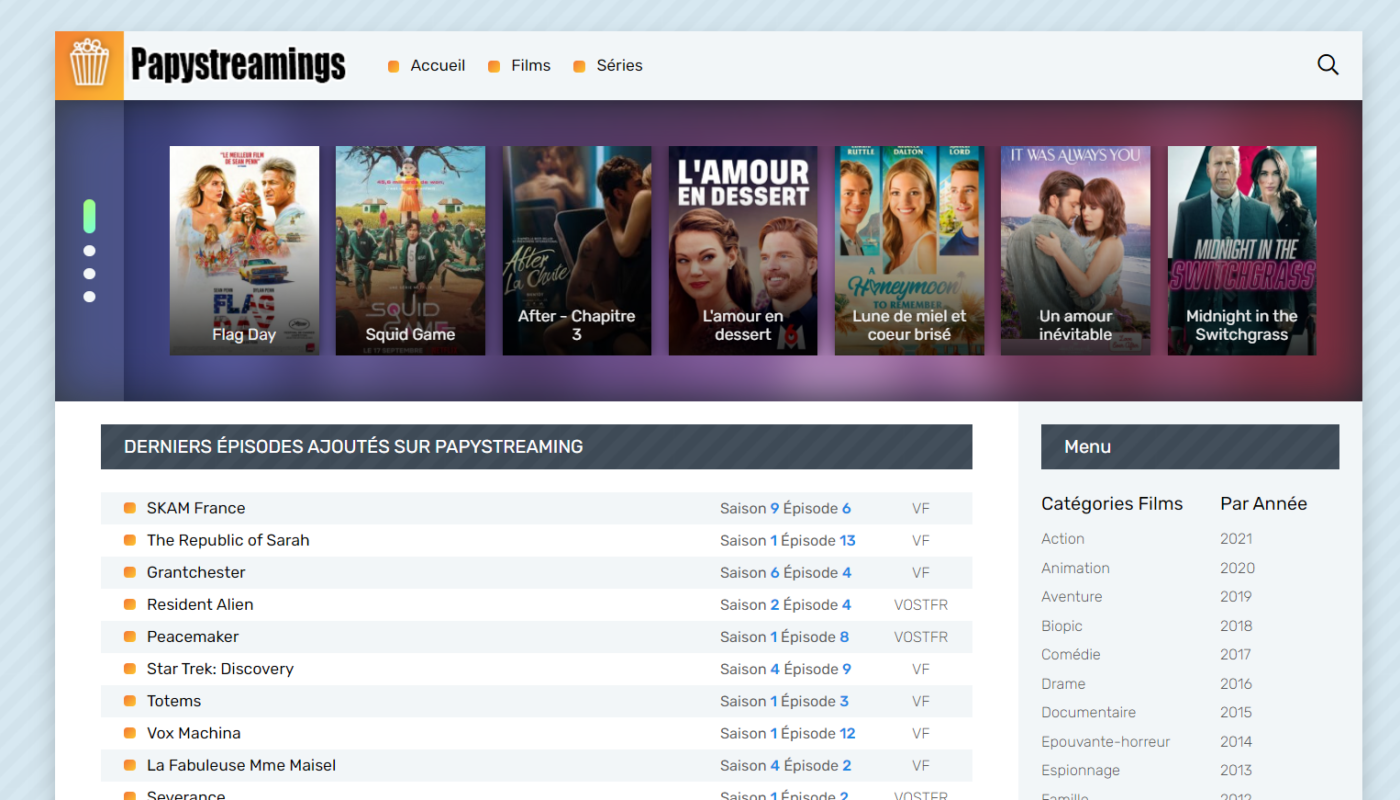1400x800 pixels.
Task: Select the Documentaire film category
Action: (1089, 713)
